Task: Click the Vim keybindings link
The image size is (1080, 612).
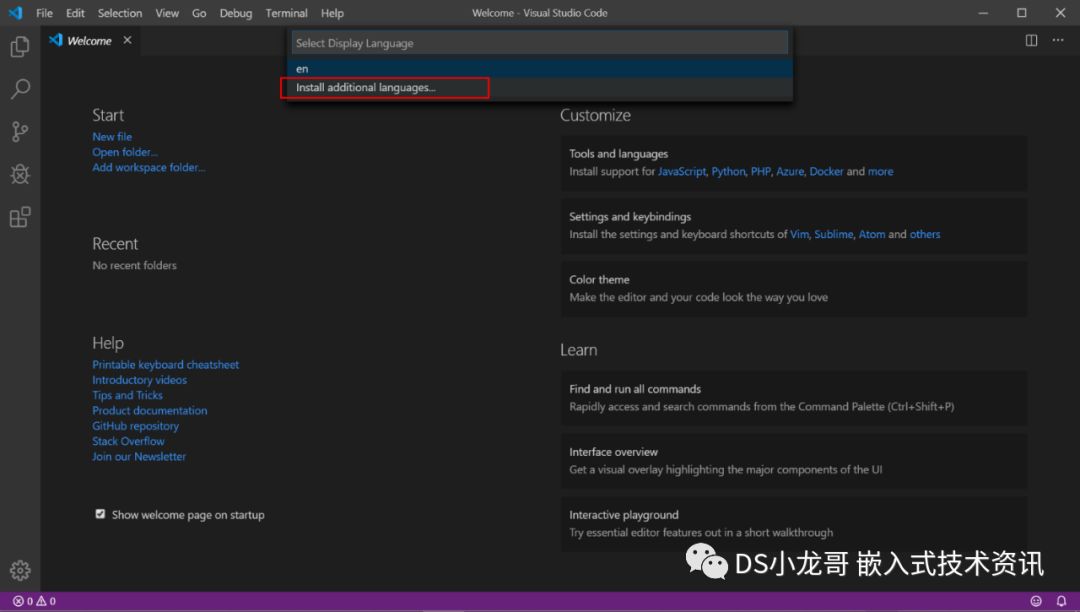Action: [799, 234]
